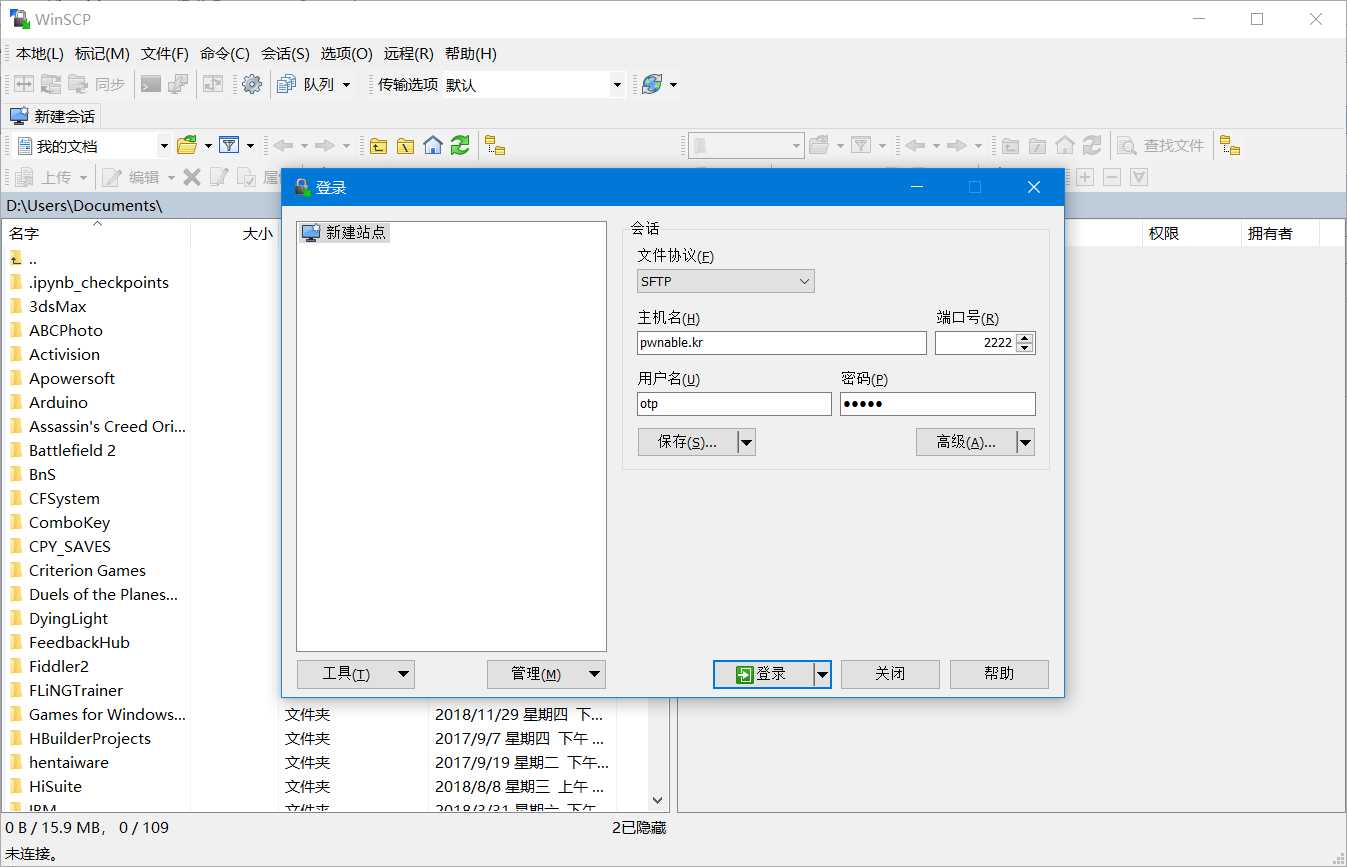Click the 帮助 button in login dialog
This screenshot has height=867, width=1347.
coord(999,674)
